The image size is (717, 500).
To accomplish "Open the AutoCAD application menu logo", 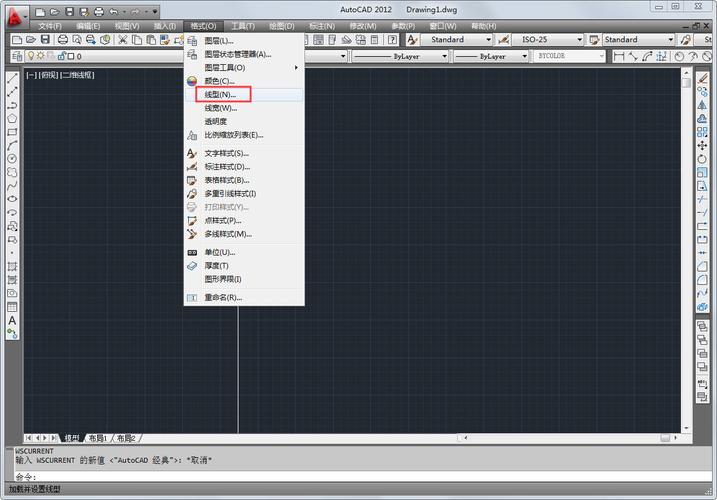I will tap(16, 17).
